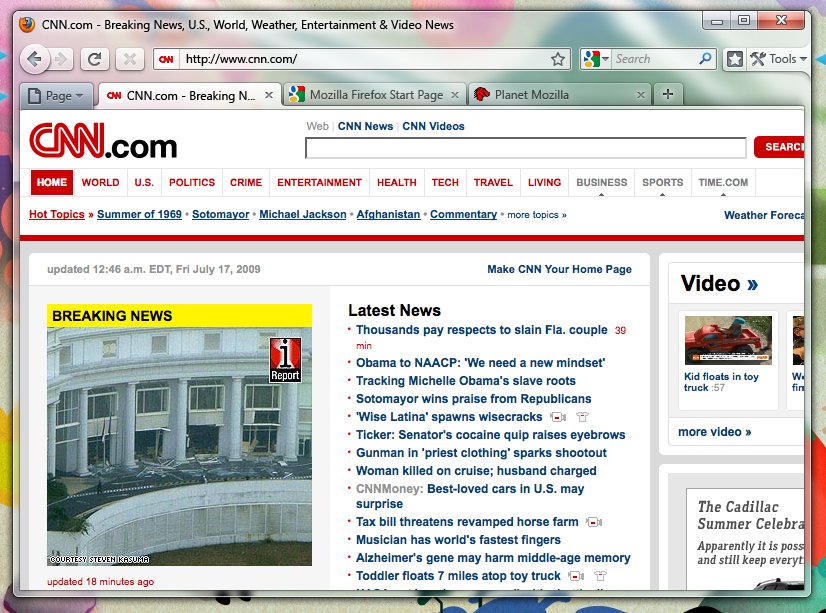
Task: Select the HOME navigation tab
Action: pyautogui.click(x=52, y=183)
